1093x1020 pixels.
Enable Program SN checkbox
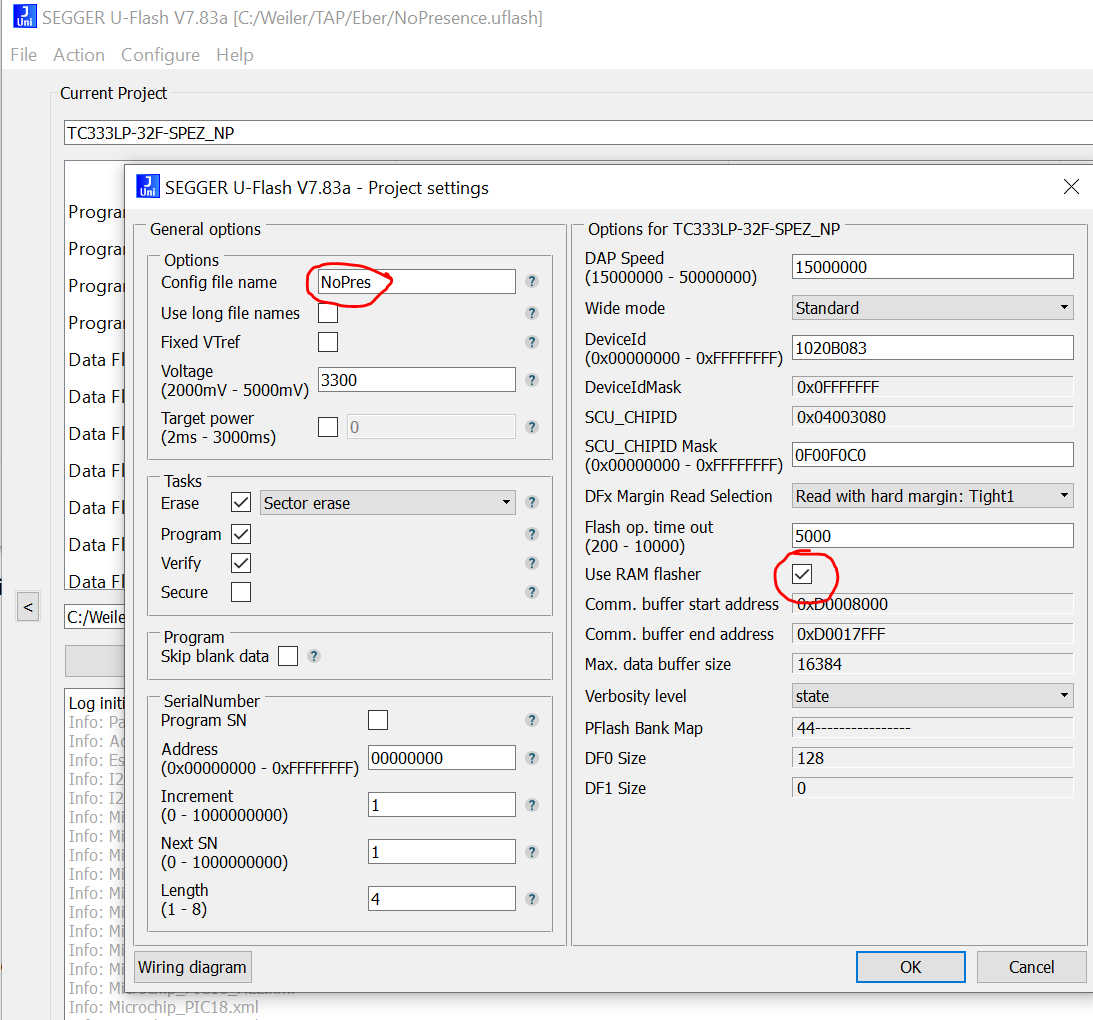tap(378, 720)
